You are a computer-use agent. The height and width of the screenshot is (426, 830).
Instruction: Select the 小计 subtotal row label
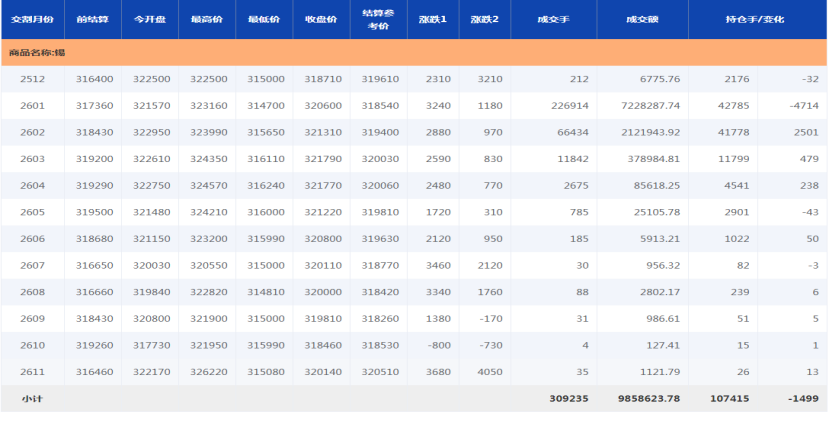pos(32,398)
